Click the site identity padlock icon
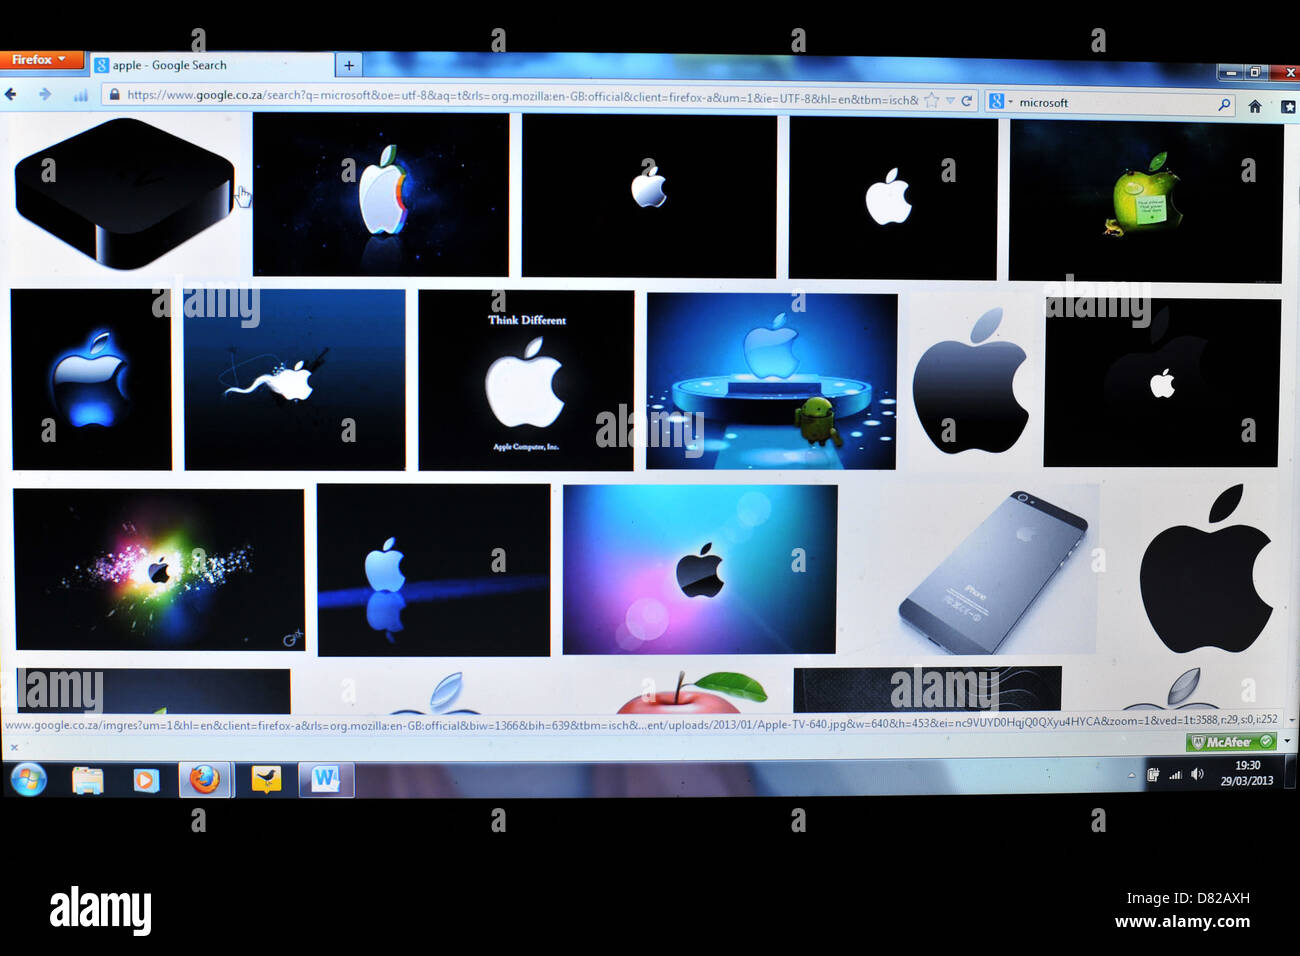This screenshot has width=1300, height=956. 114,95
